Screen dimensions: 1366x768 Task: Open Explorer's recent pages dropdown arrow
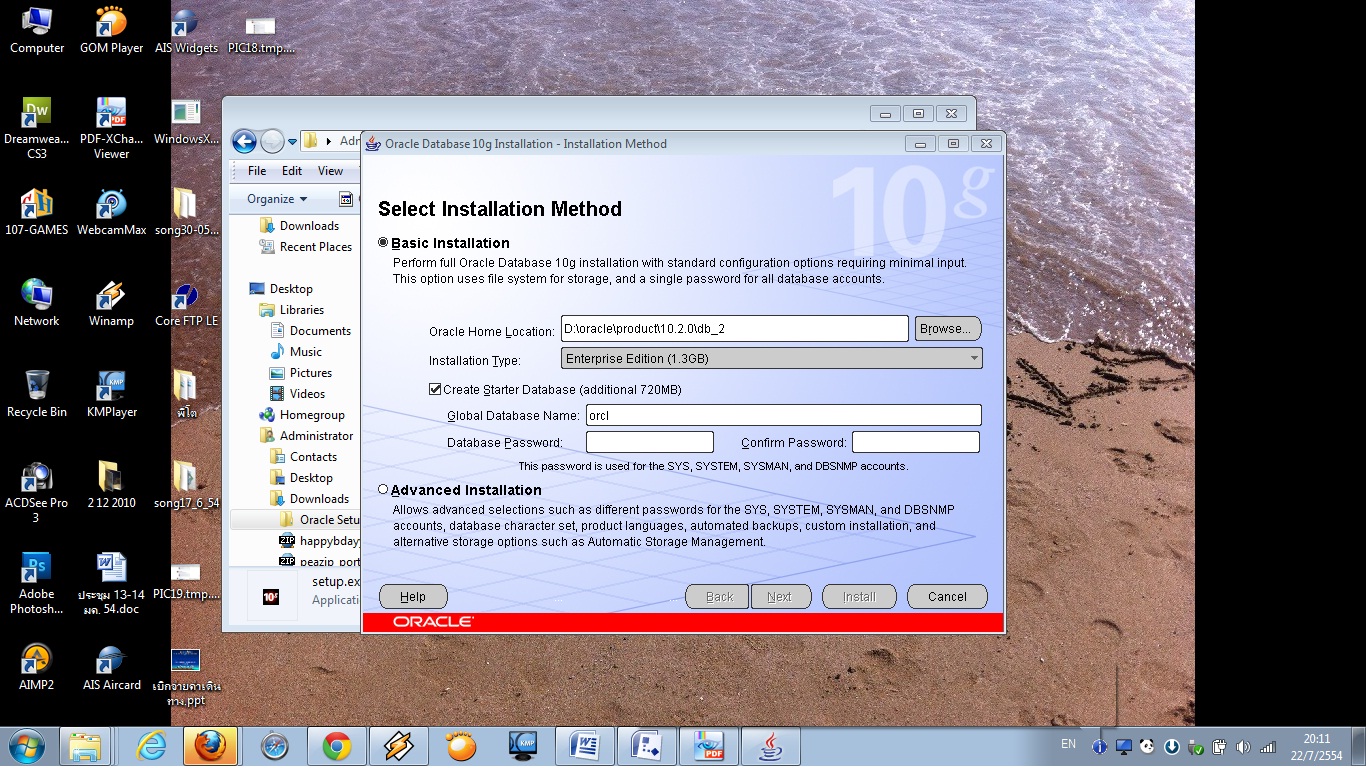[x=293, y=142]
